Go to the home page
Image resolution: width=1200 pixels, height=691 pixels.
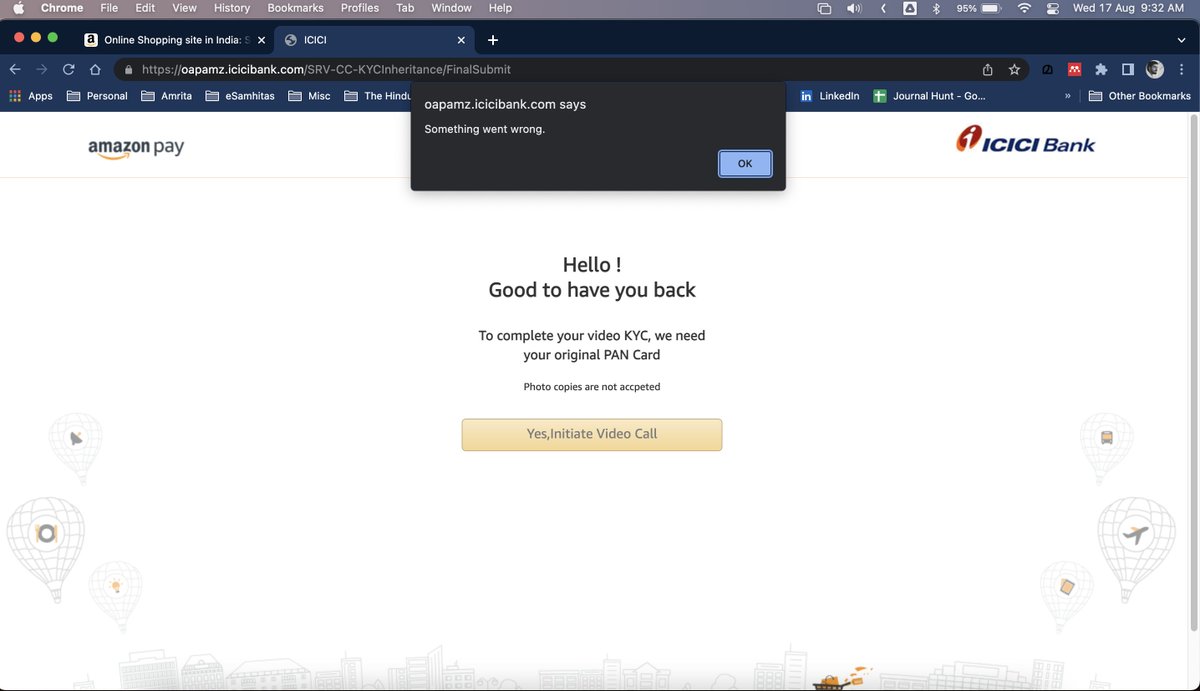(95, 70)
